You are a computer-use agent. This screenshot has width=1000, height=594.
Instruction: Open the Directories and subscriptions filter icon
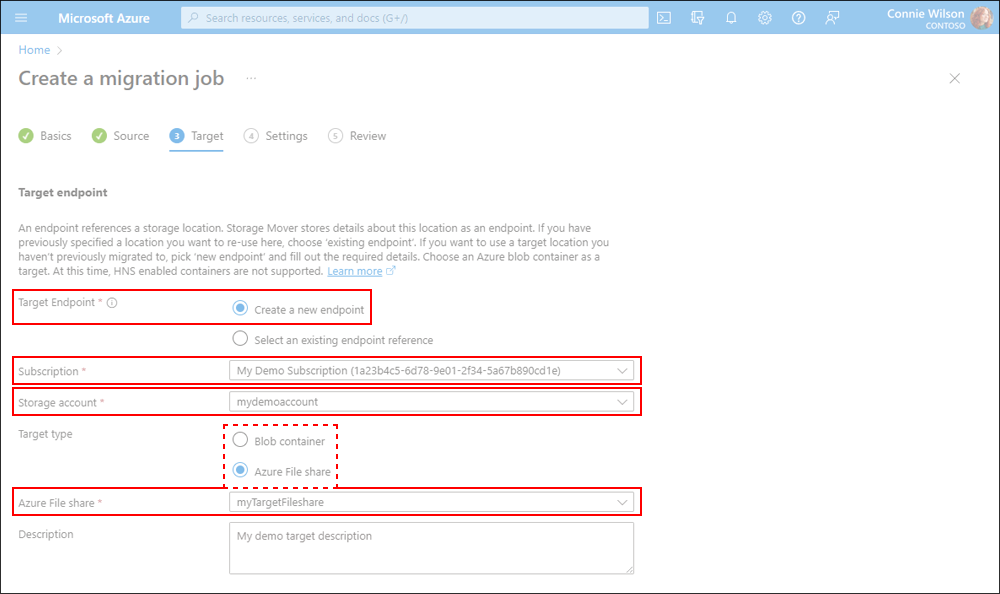698,18
